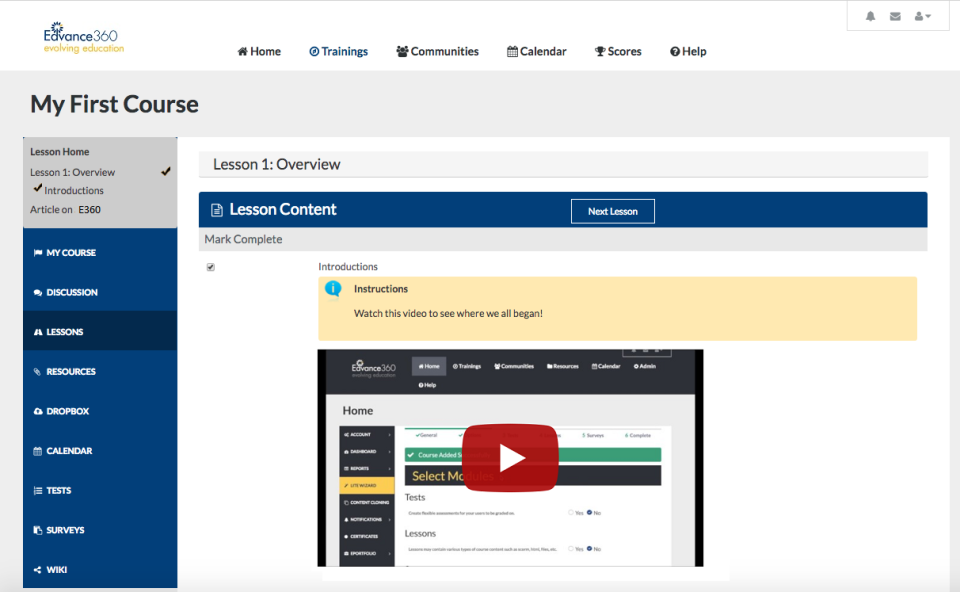
Task: Click the Lesson 1: Overview checkmark icon
Action: point(166,171)
